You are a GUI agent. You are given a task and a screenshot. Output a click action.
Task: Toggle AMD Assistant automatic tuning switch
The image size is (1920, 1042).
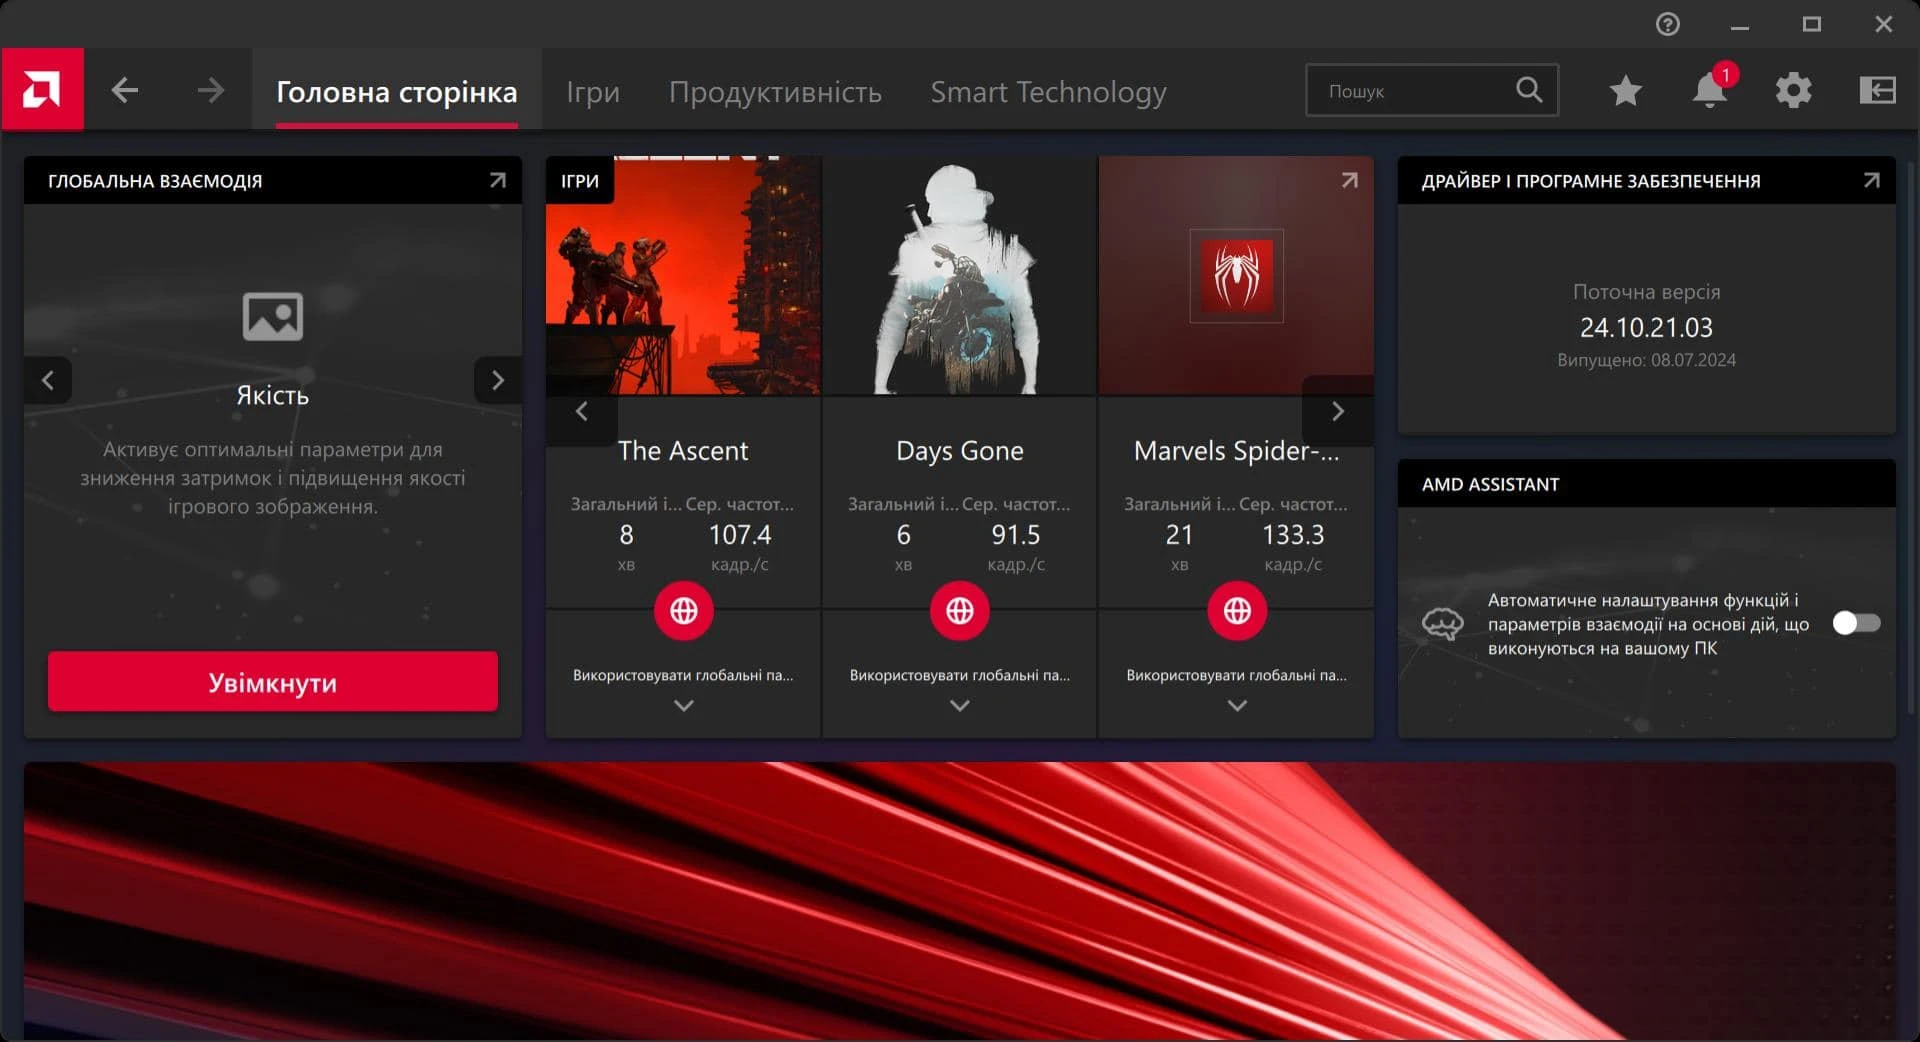click(1856, 624)
